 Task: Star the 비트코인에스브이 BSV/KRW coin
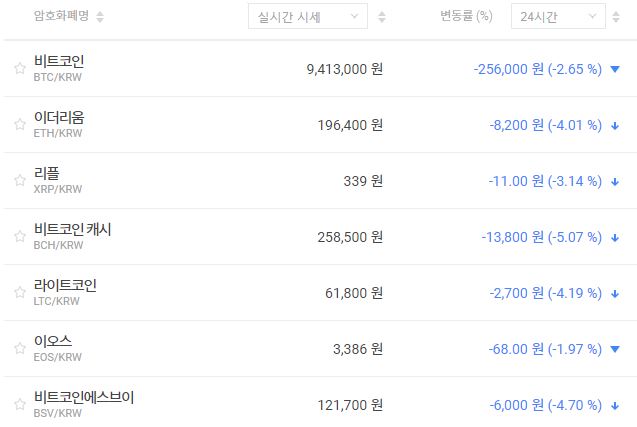pos(19,405)
